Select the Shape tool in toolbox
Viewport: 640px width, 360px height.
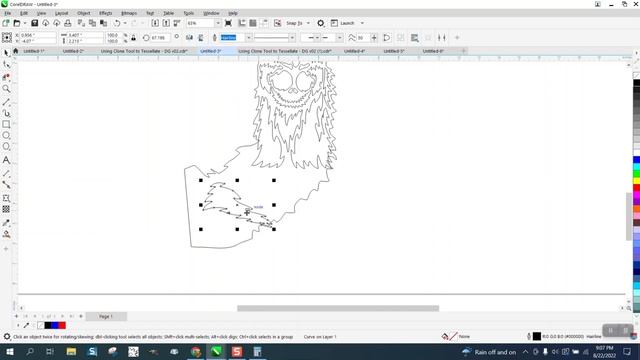pos(6,64)
